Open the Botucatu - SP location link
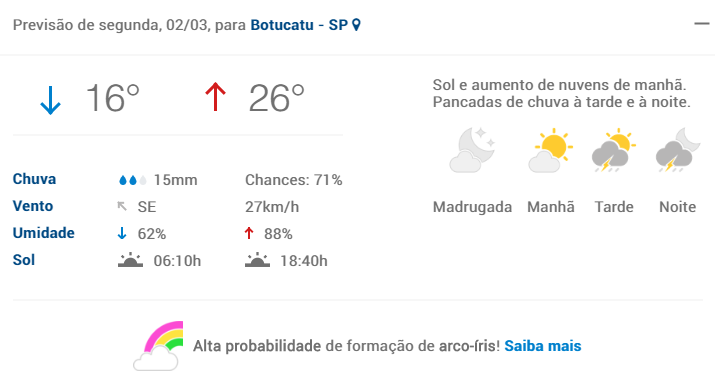This screenshot has width=715, height=385. coord(299,25)
